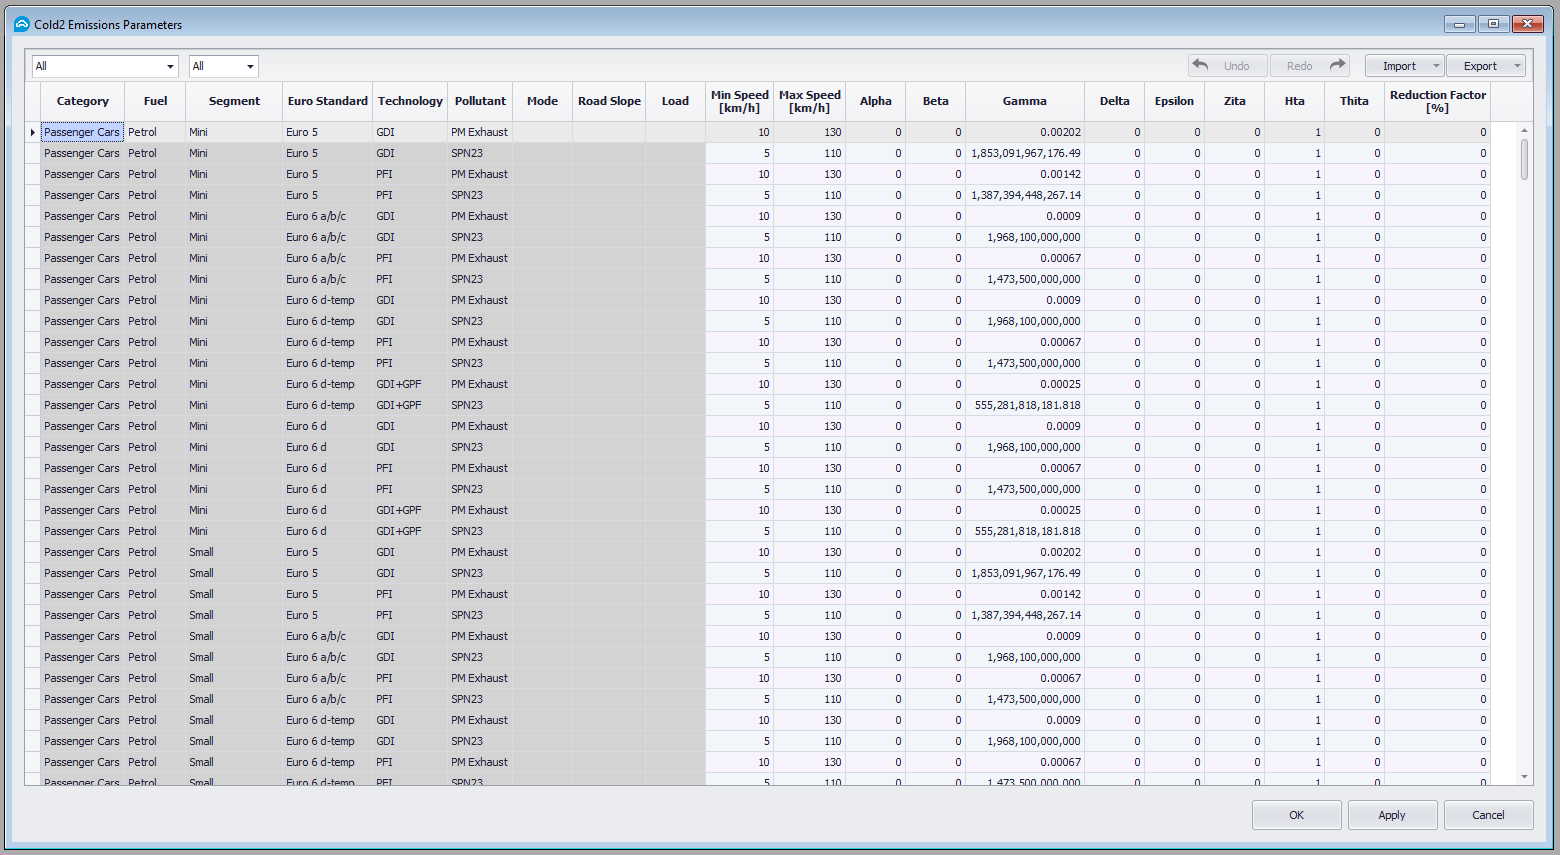The width and height of the screenshot is (1560, 855).
Task: Click the Reduction Factor column header
Action: point(1437,101)
